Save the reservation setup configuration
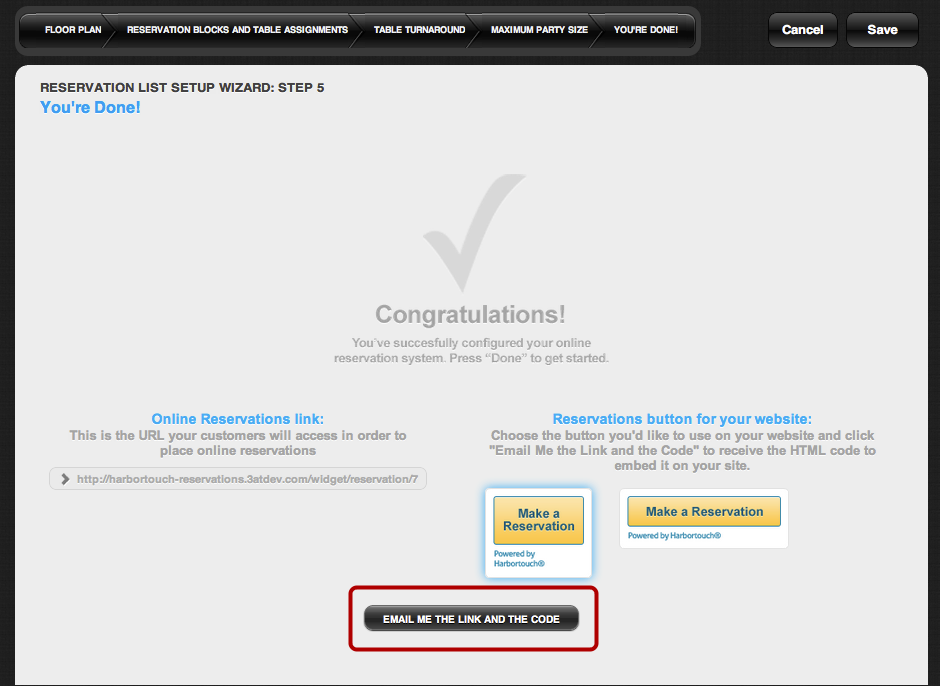940x686 pixels. pos(882,30)
